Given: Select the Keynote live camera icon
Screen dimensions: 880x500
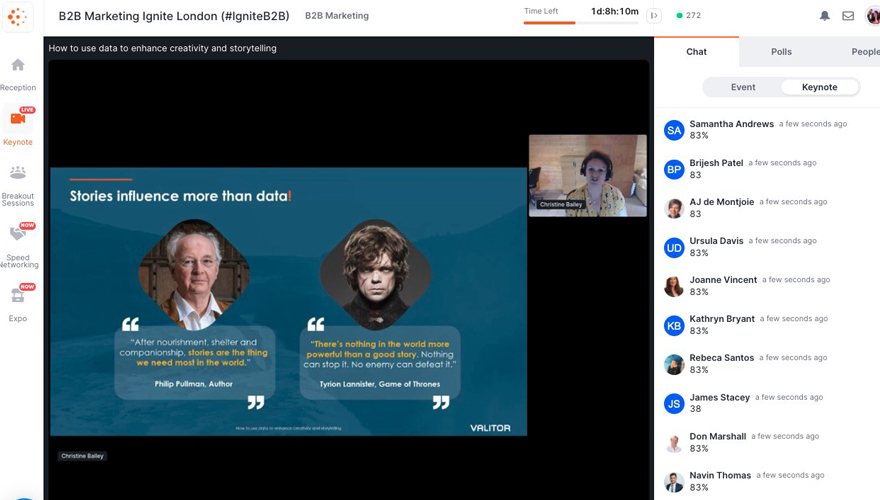Looking at the screenshot, I should coord(18,119).
